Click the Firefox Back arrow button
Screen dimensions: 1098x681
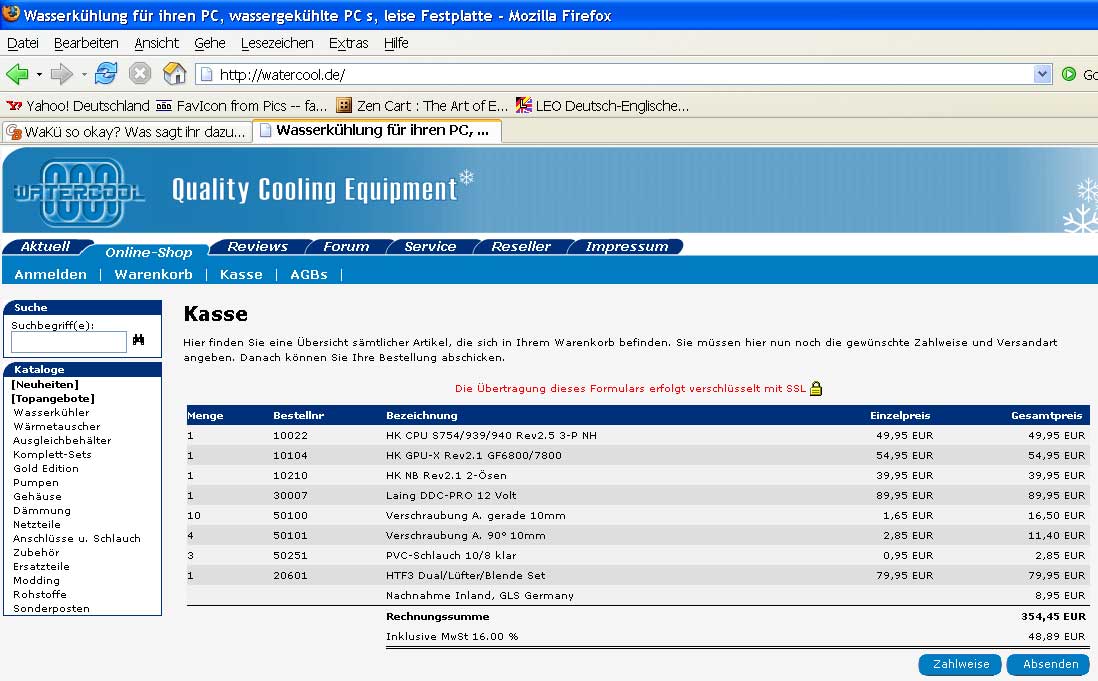(x=18, y=73)
